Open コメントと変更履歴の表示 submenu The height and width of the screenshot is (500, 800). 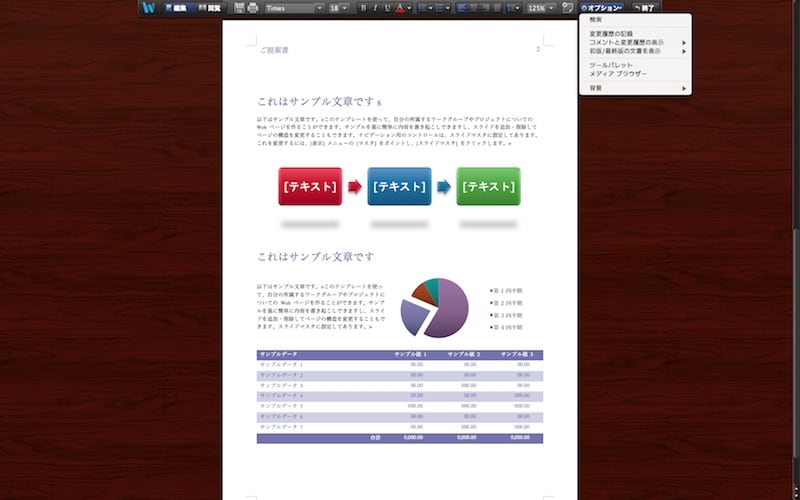(x=635, y=42)
